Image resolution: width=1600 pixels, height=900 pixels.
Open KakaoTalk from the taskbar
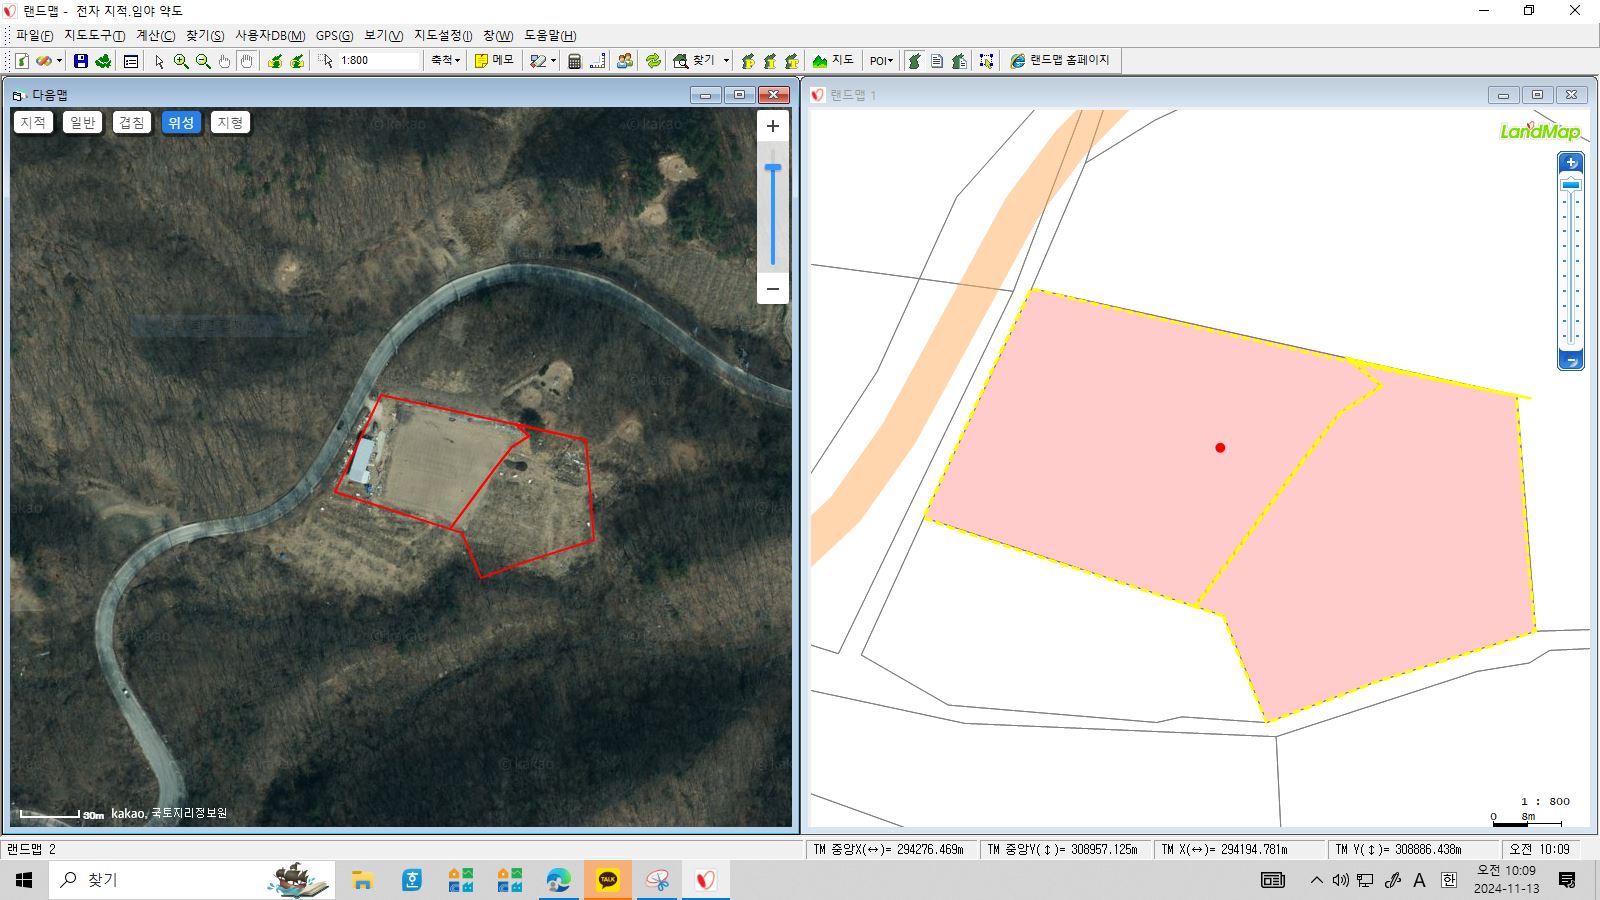coord(607,880)
